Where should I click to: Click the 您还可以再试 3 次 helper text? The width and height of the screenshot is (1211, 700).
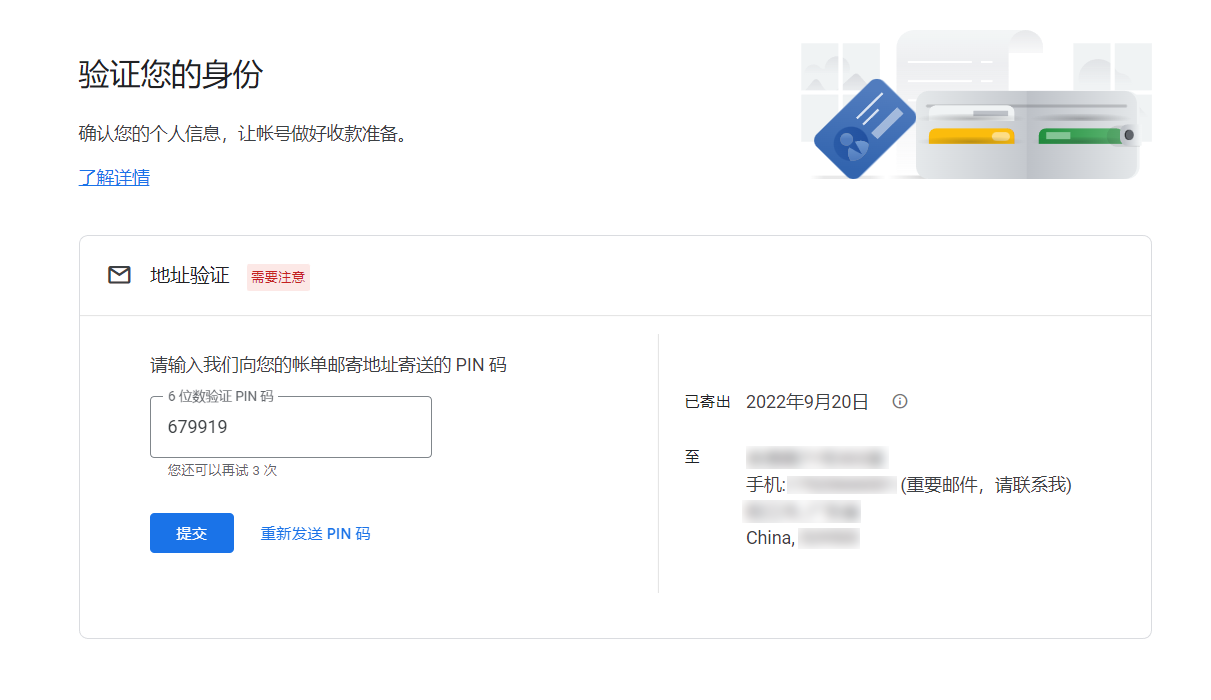click(x=222, y=470)
